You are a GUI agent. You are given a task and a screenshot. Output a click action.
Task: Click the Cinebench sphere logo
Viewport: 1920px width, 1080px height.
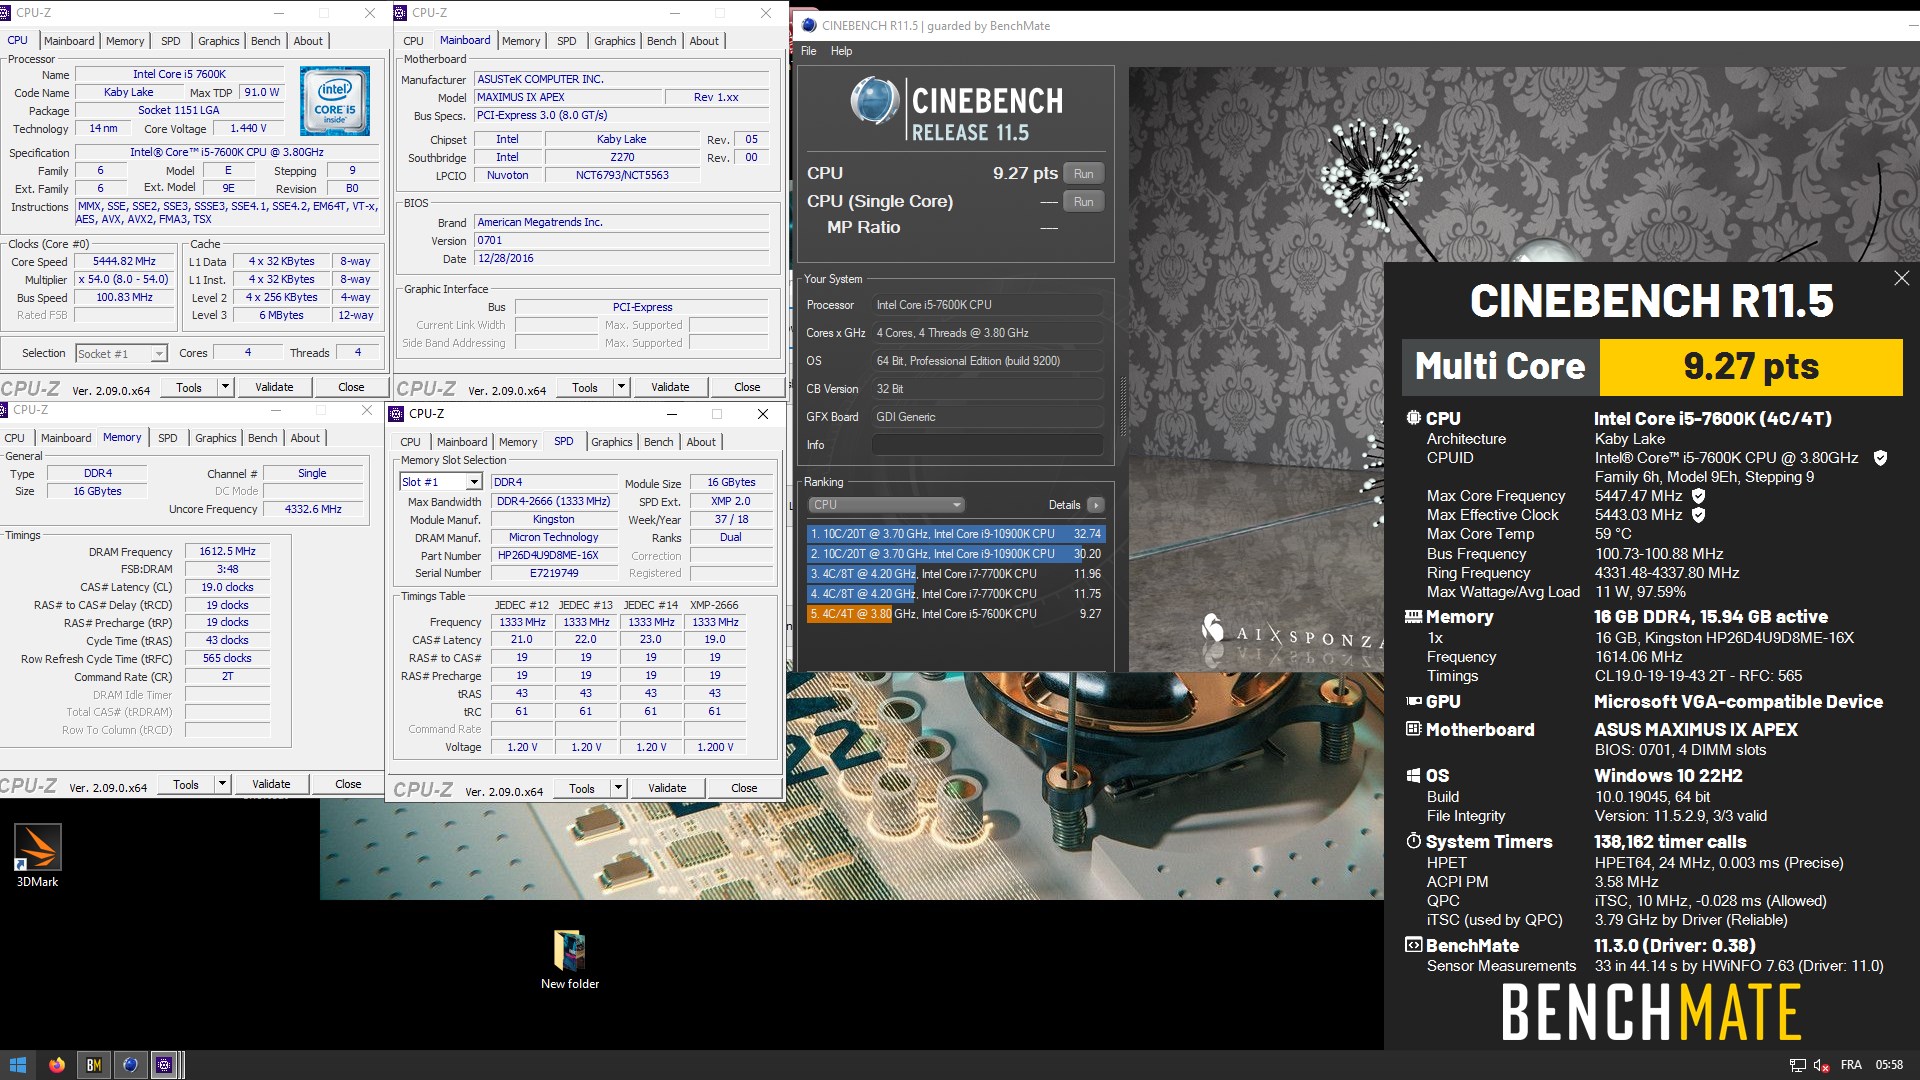coord(875,100)
